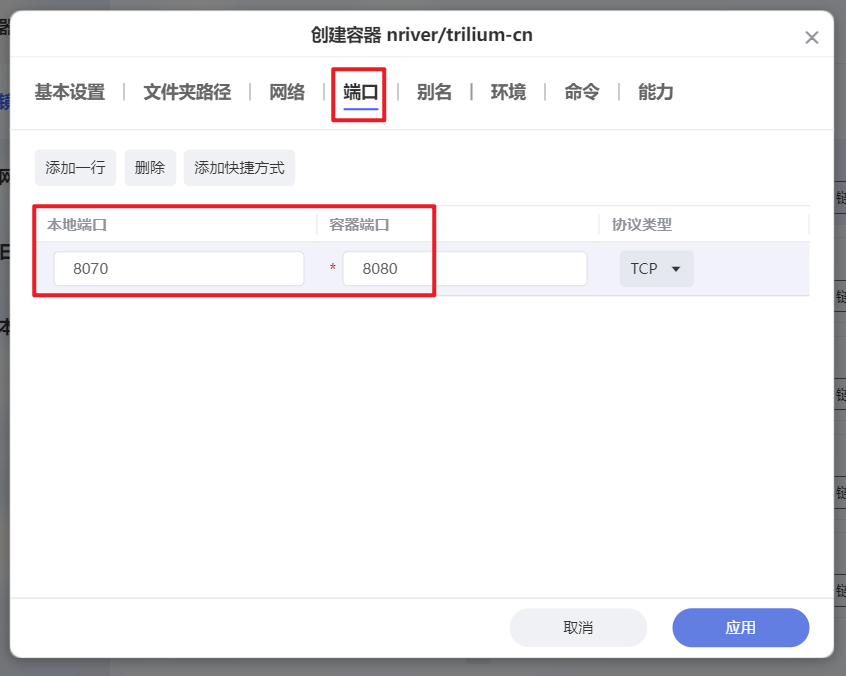The width and height of the screenshot is (846, 676).
Task: Switch to the 能力 tab
Action: click(x=655, y=91)
